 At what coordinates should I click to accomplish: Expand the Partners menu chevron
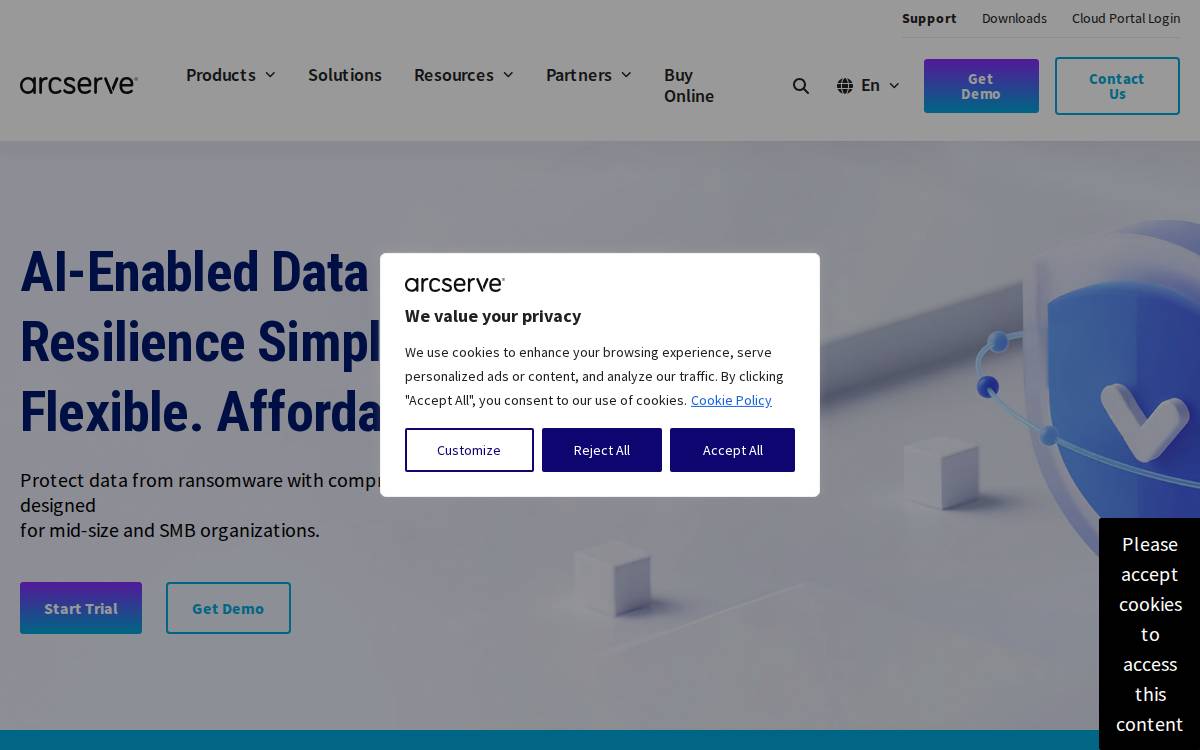[626, 75]
